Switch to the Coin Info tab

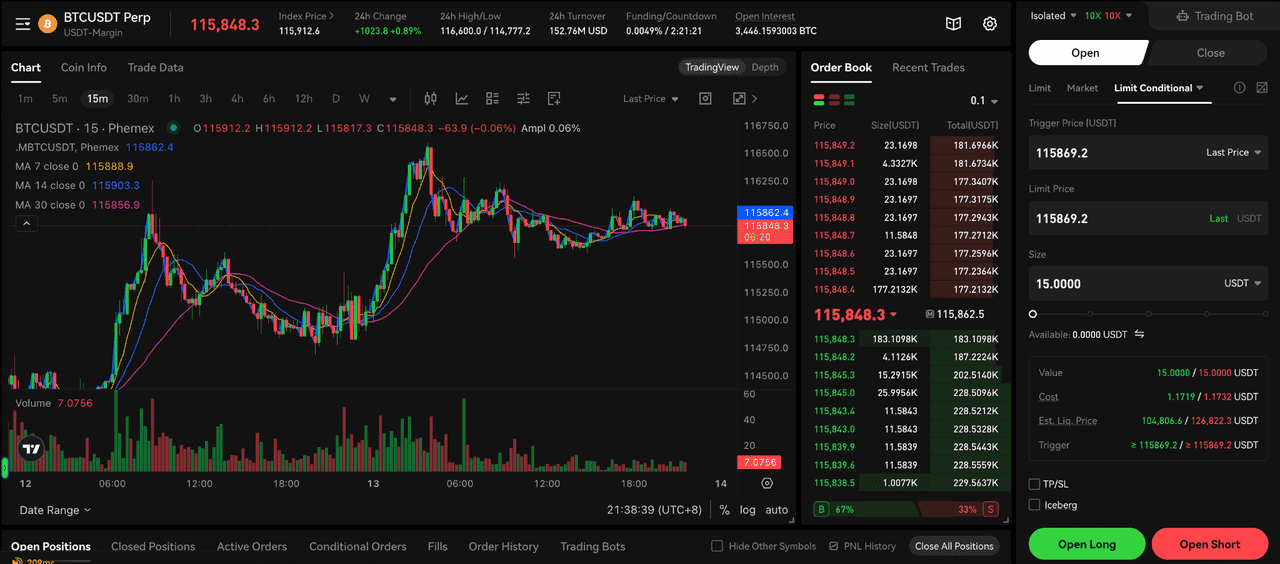84,67
